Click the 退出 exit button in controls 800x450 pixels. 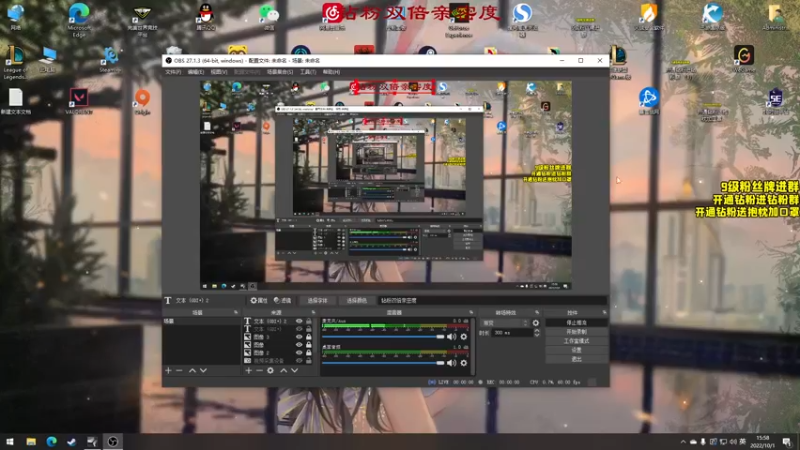pyautogui.click(x=577, y=359)
